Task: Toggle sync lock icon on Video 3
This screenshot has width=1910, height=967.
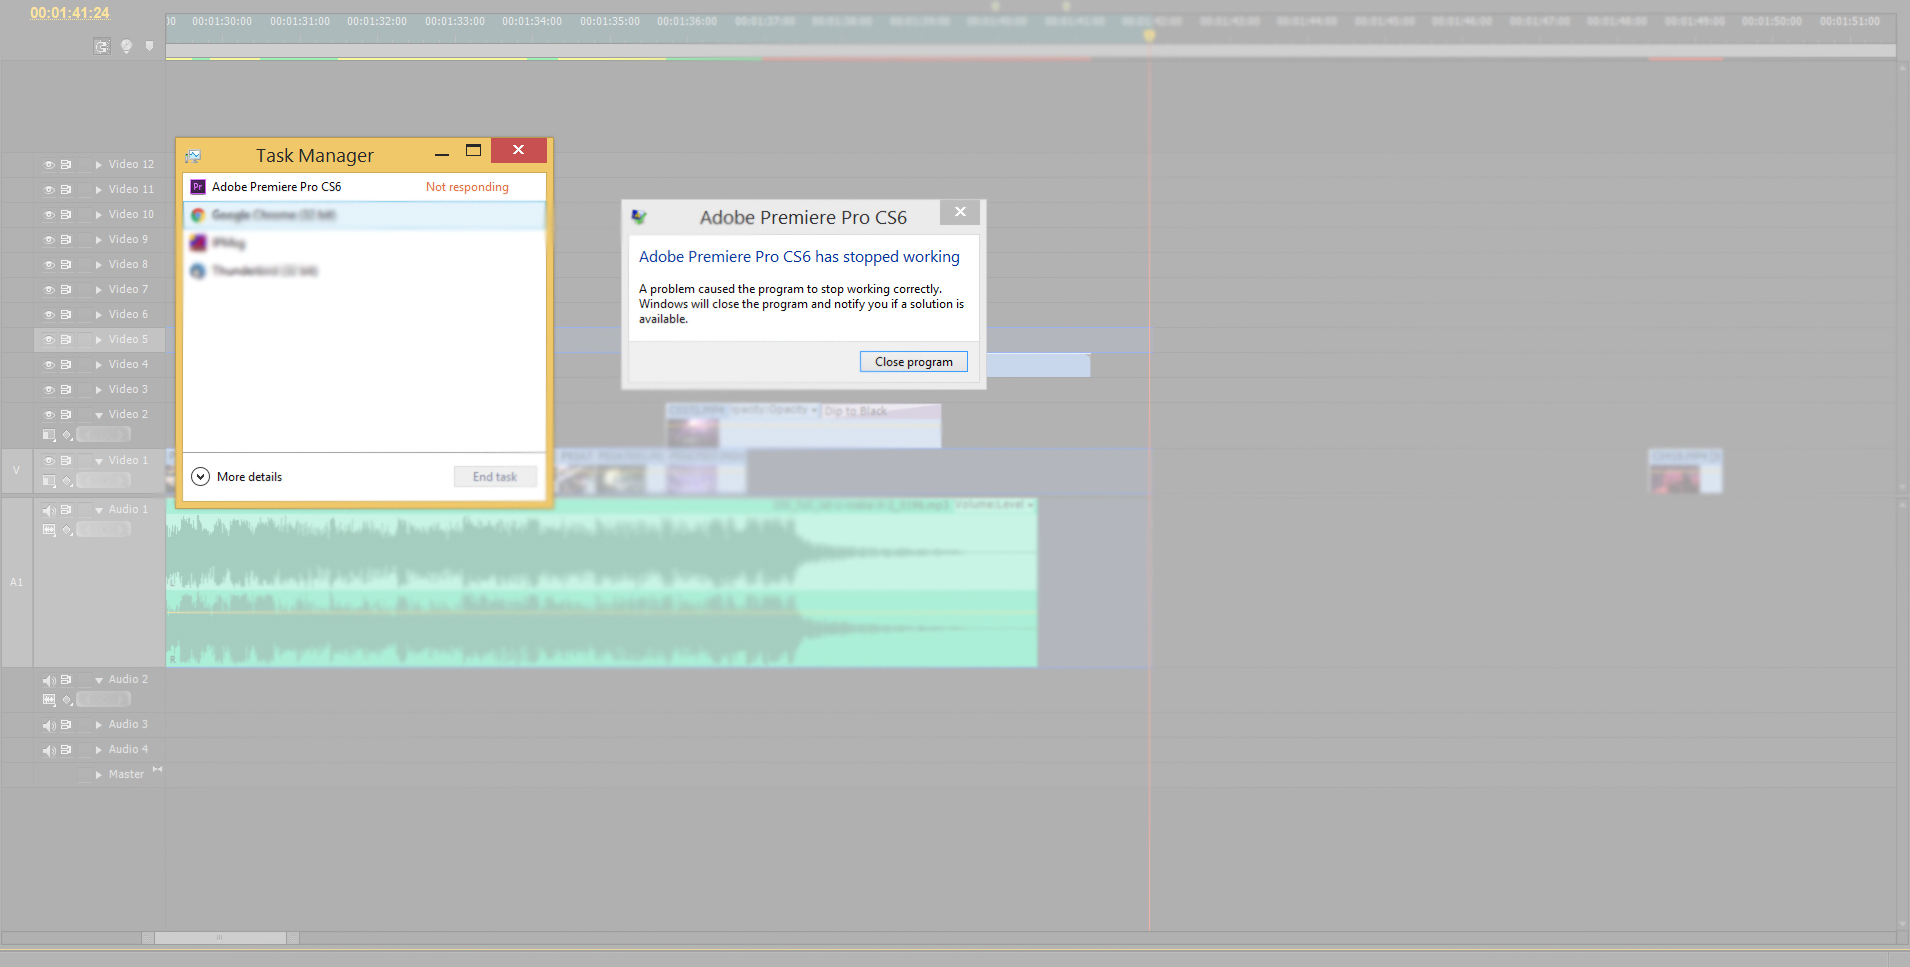Action: [x=66, y=389]
